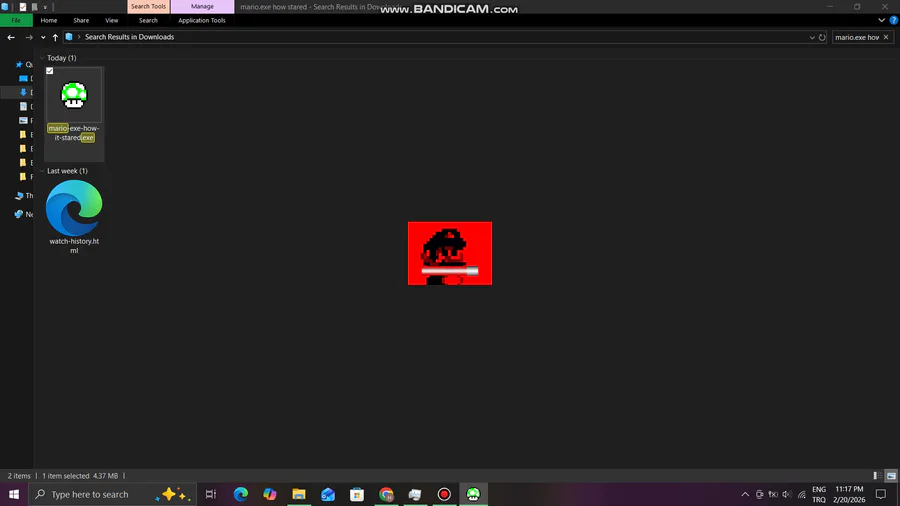Screen dimensions: 900x506
Task: Switch to Details view layout
Action: [x=877, y=476]
